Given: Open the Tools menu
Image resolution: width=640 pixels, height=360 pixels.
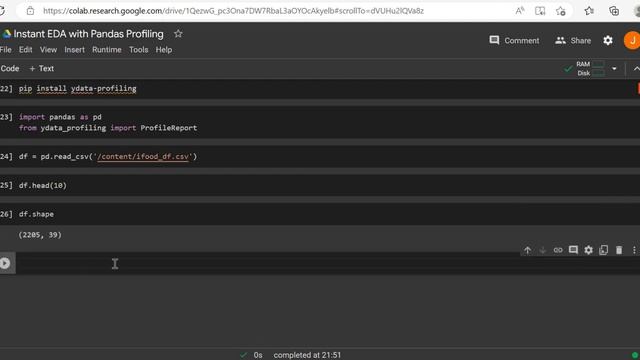Looking at the screenshot, I should click(138, 50).
